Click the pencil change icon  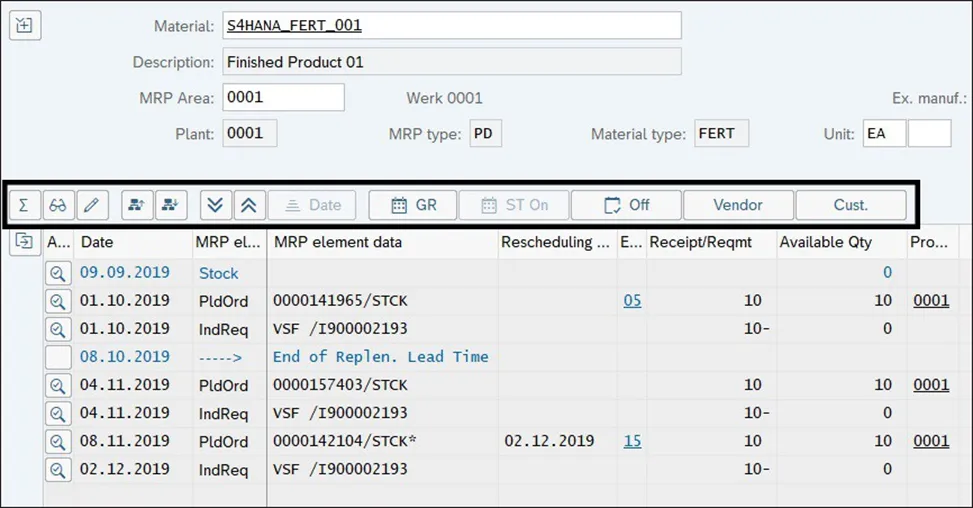coord(91,205)
